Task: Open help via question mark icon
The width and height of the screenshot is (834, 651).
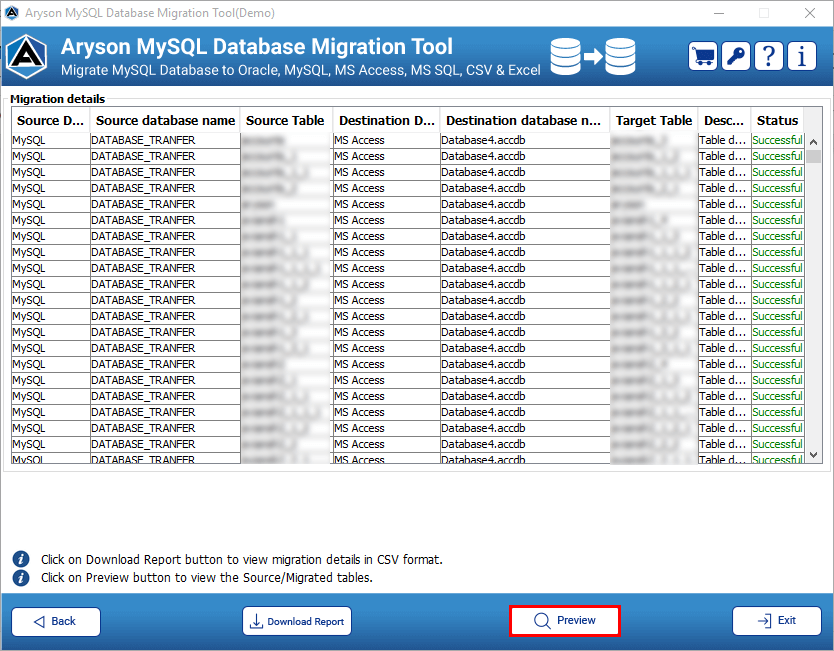Action: [769, 56]
